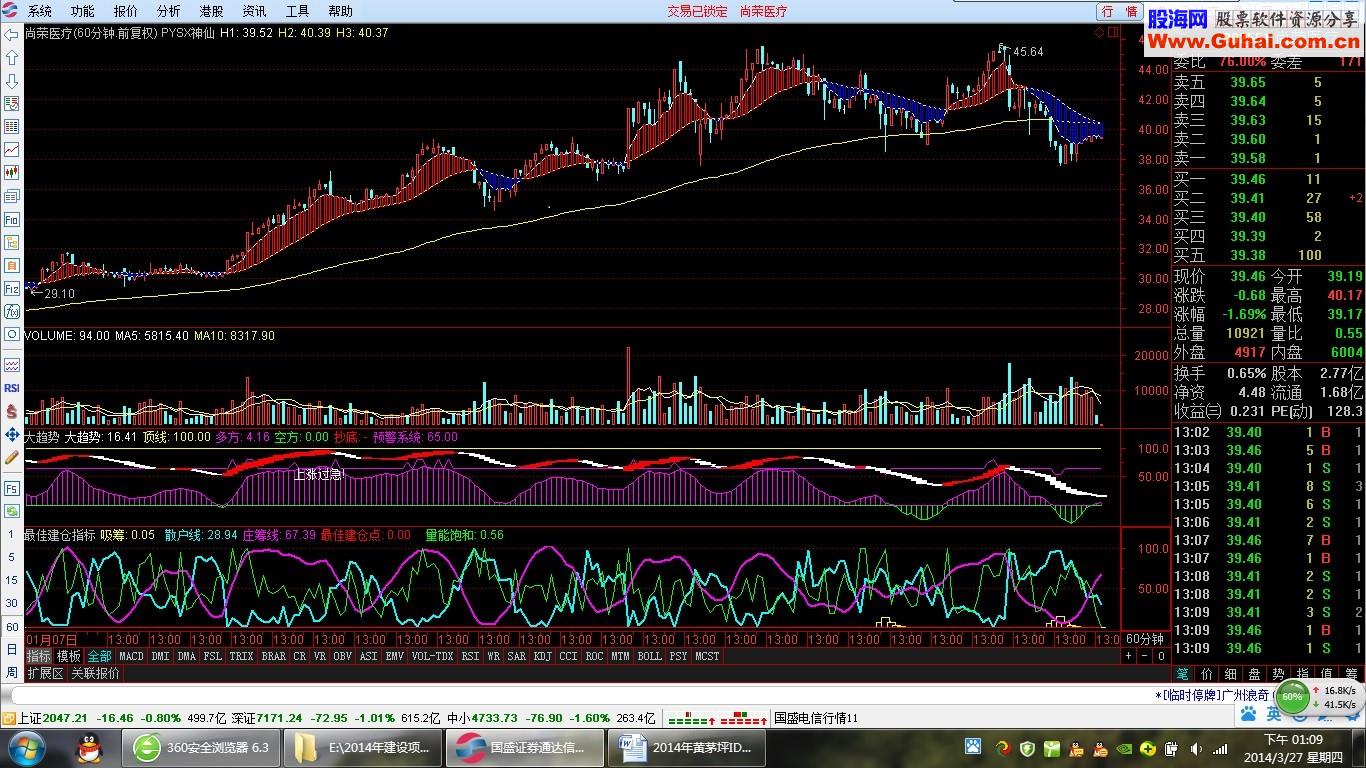
Task: Click the f(x) formula icon in sidebar
Action: pos(12,311)
